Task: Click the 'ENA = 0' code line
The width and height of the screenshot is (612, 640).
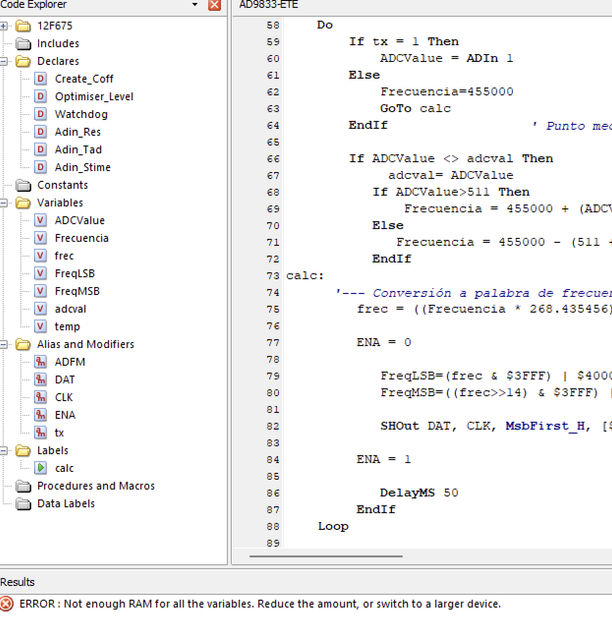Action: coord(384,342)
